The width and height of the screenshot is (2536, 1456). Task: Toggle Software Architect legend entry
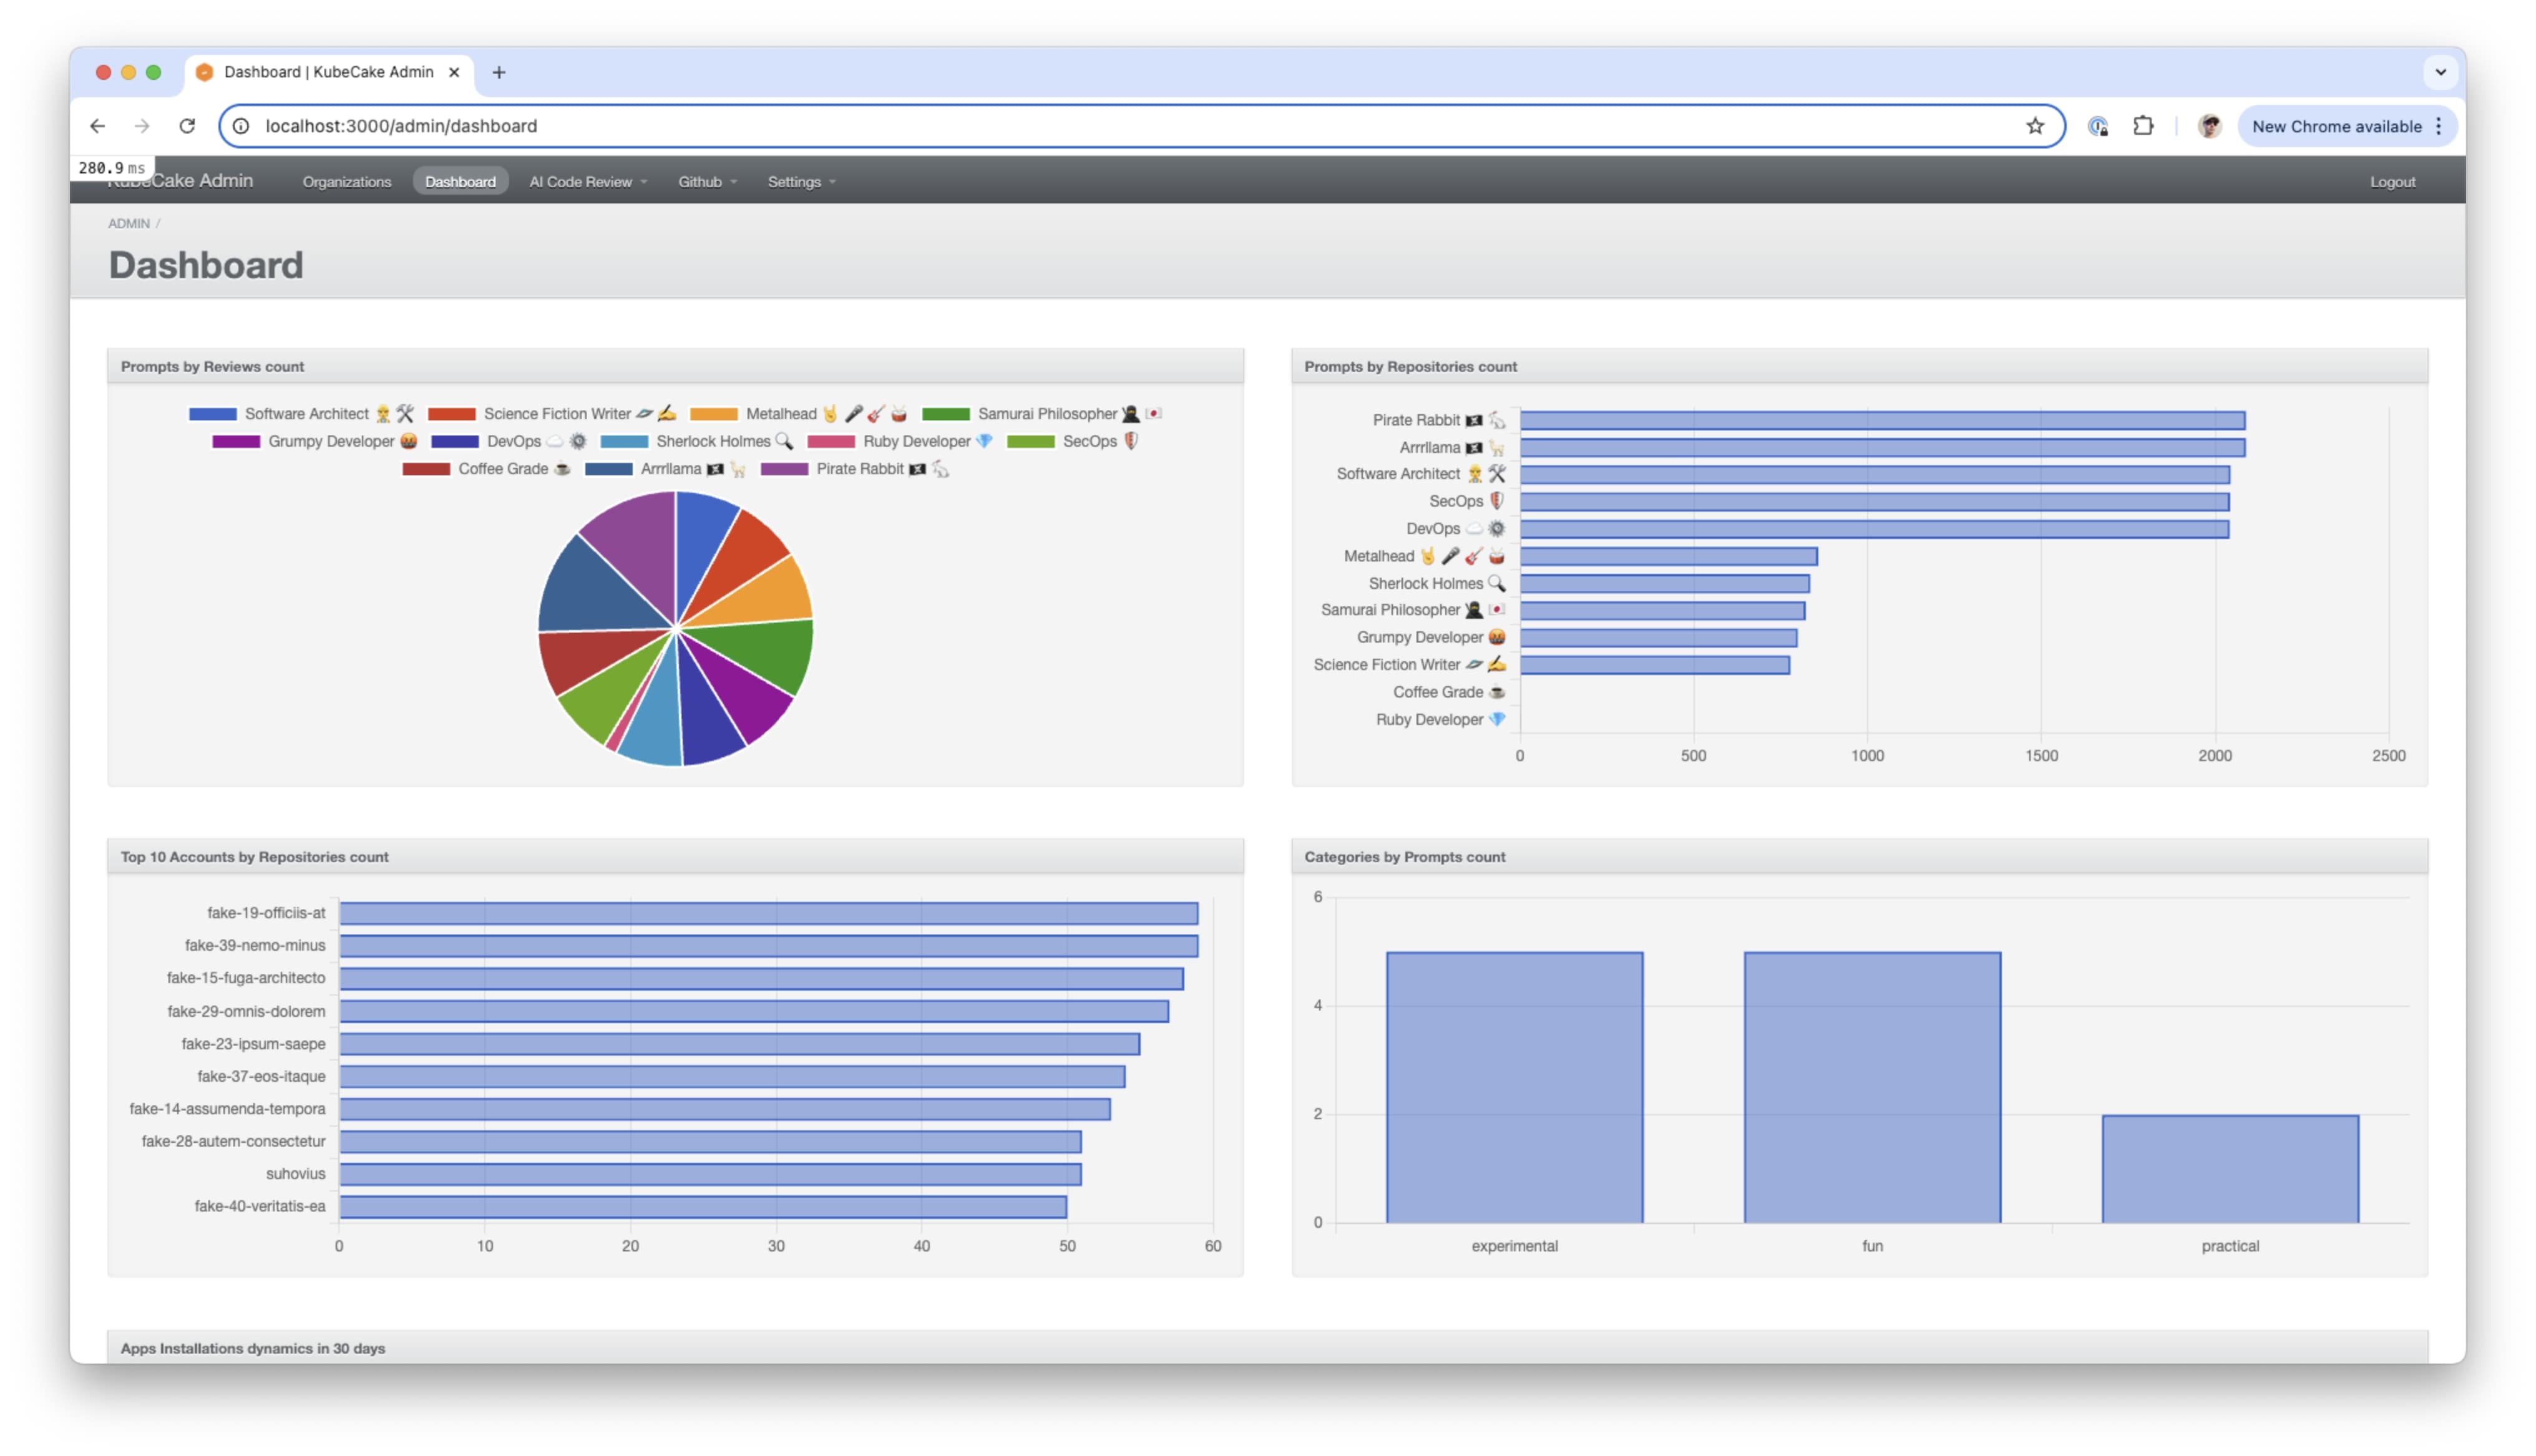click(x=306, y=414)
